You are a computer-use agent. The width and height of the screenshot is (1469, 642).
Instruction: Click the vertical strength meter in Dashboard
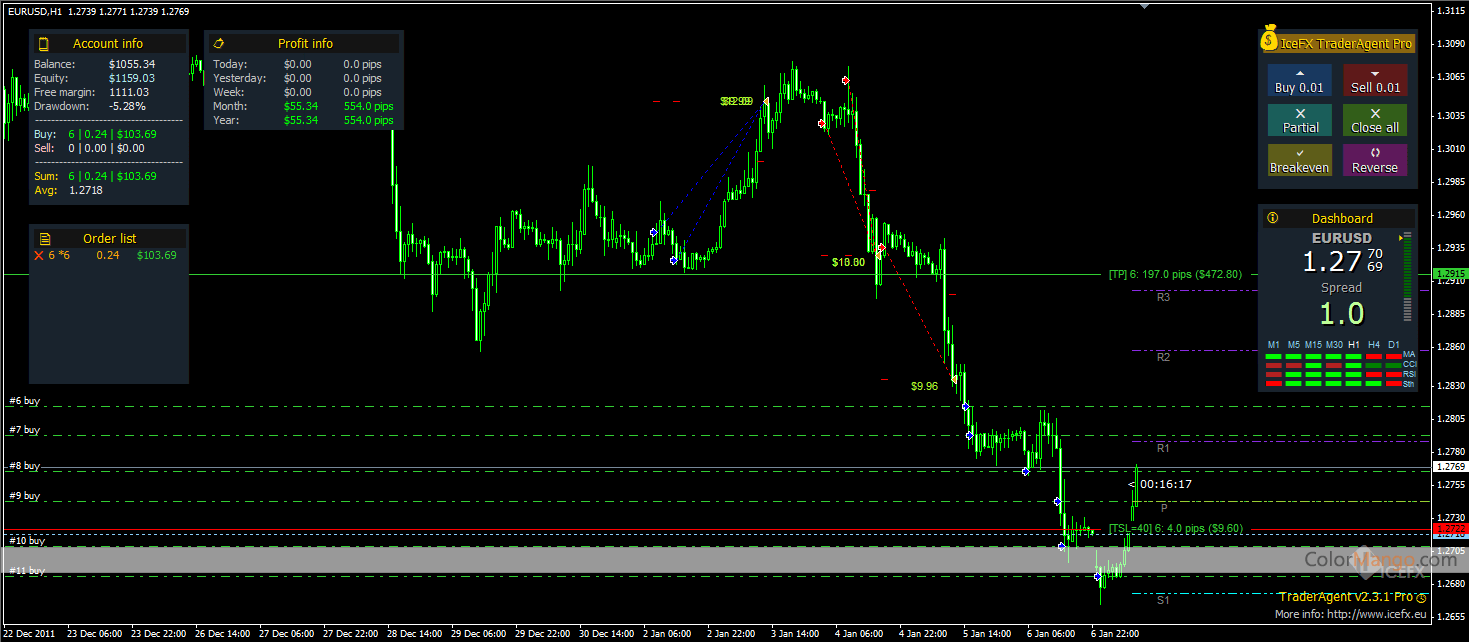[x=1408, y=277]
